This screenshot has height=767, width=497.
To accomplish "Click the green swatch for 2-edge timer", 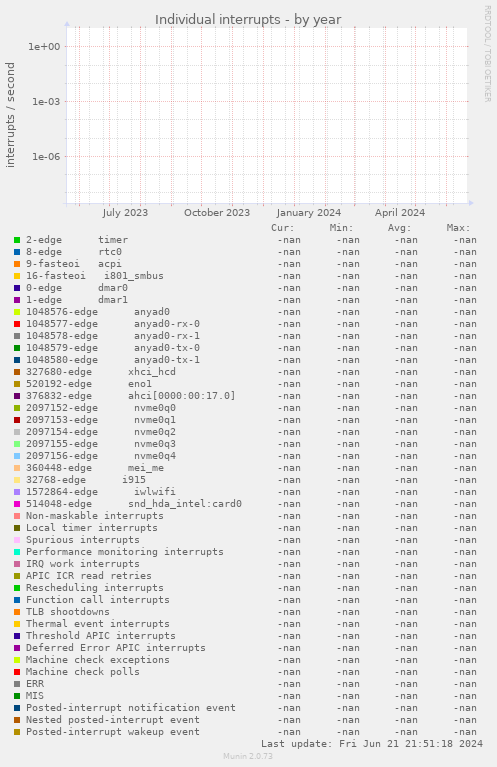I will point(17,240).
